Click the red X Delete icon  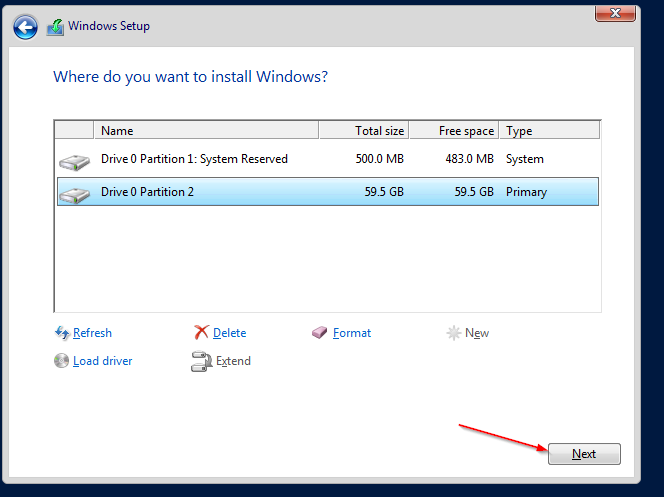point(201,332)
